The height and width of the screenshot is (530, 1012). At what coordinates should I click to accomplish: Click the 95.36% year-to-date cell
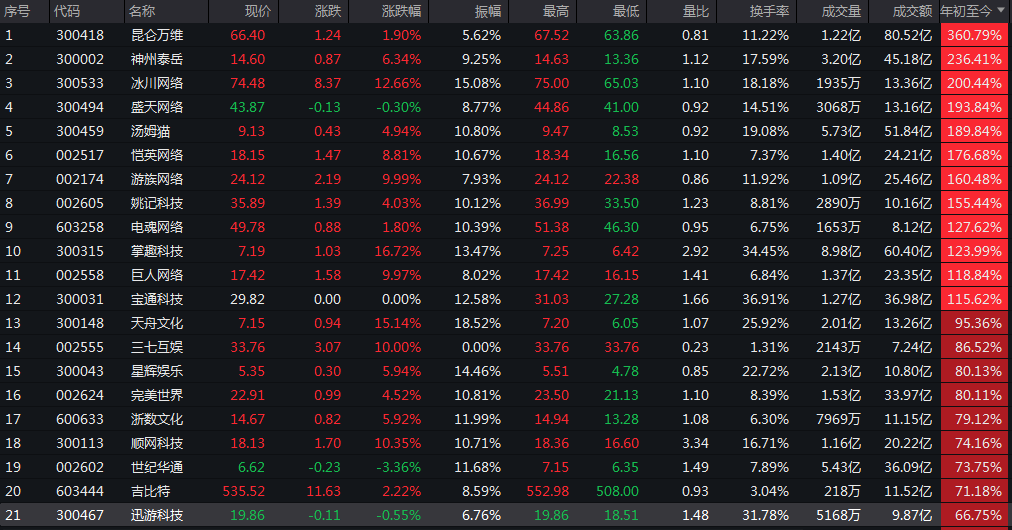974,323
